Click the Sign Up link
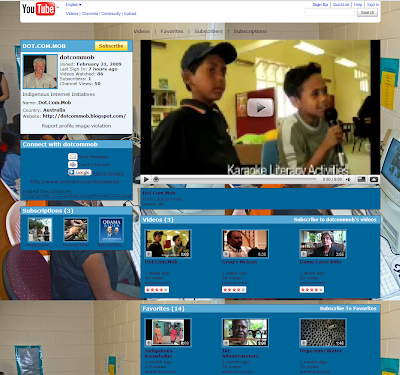Viewport: 400px width, 375px height. (320, 5)
